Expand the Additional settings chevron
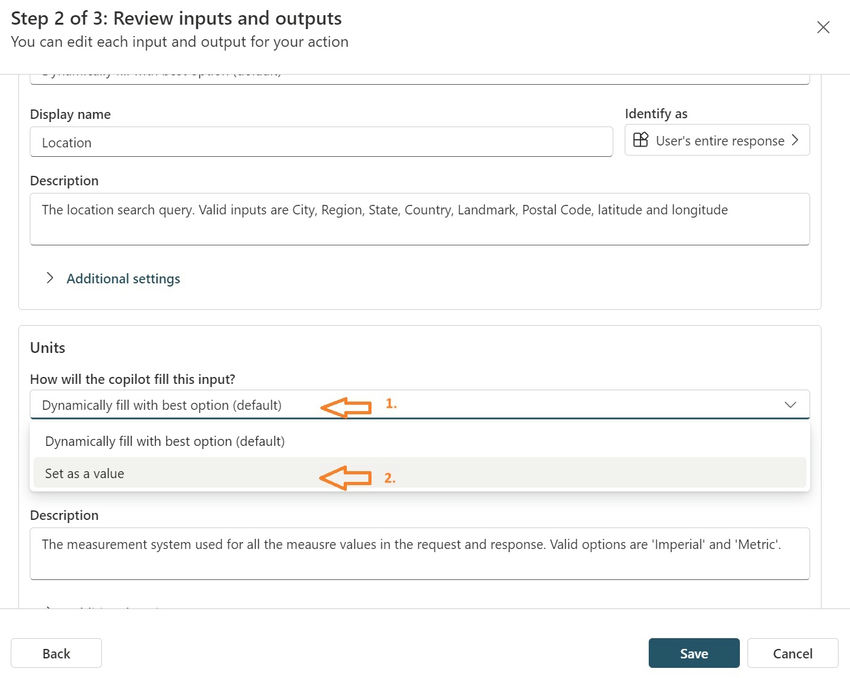The height and width of the screenshot is (678, 850). [50, 278]
